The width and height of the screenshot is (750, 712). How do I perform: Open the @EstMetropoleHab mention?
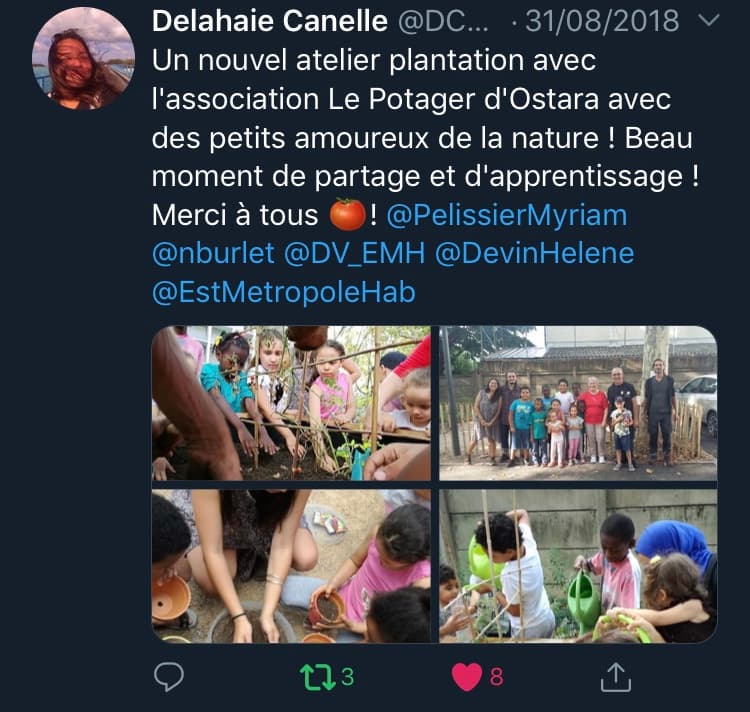point(284,292)
